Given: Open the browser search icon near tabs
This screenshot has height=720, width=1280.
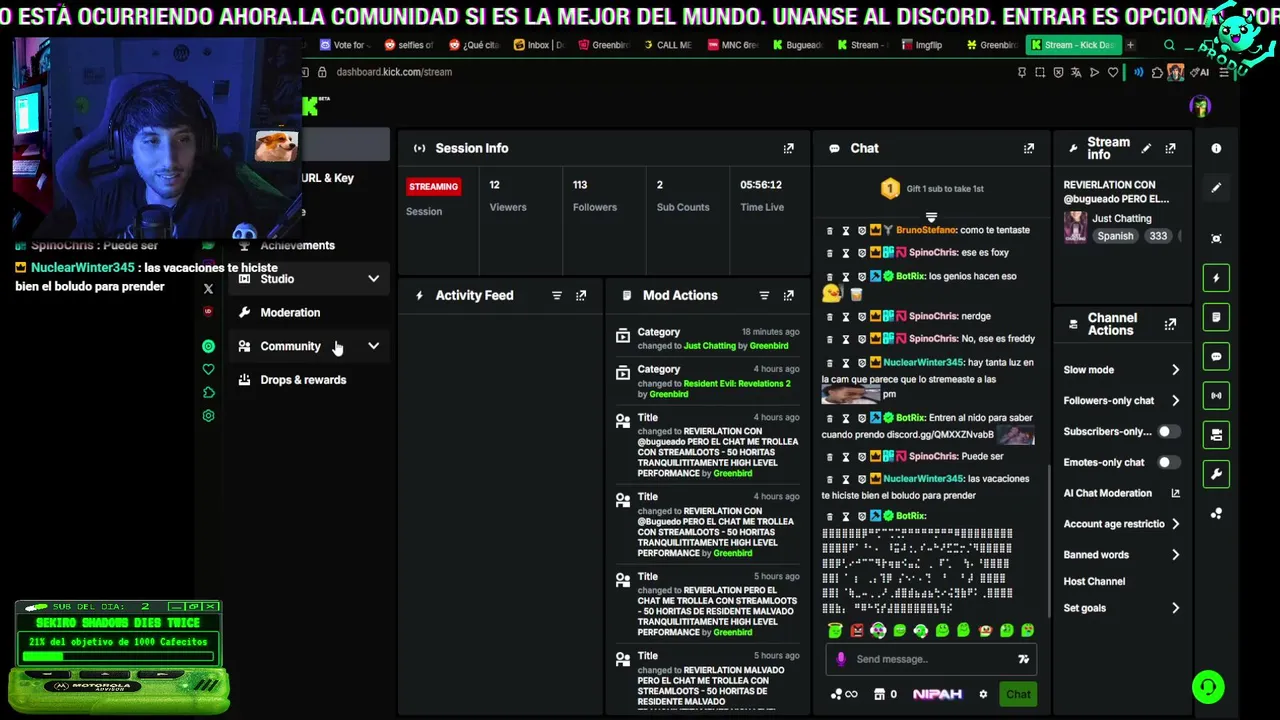Looking at the screenshot, I should tap(1169, 45).
